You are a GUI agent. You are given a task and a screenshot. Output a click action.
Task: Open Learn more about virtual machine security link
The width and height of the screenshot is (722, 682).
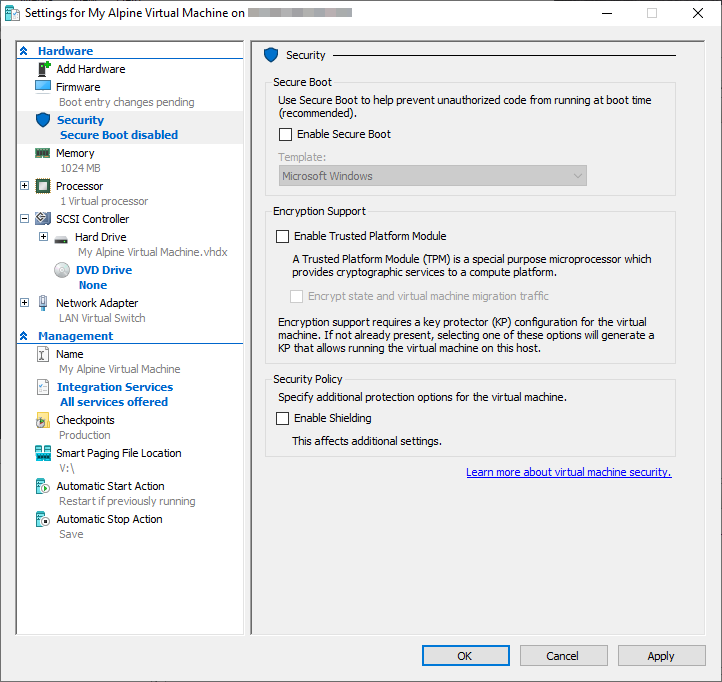pos(568,472)
